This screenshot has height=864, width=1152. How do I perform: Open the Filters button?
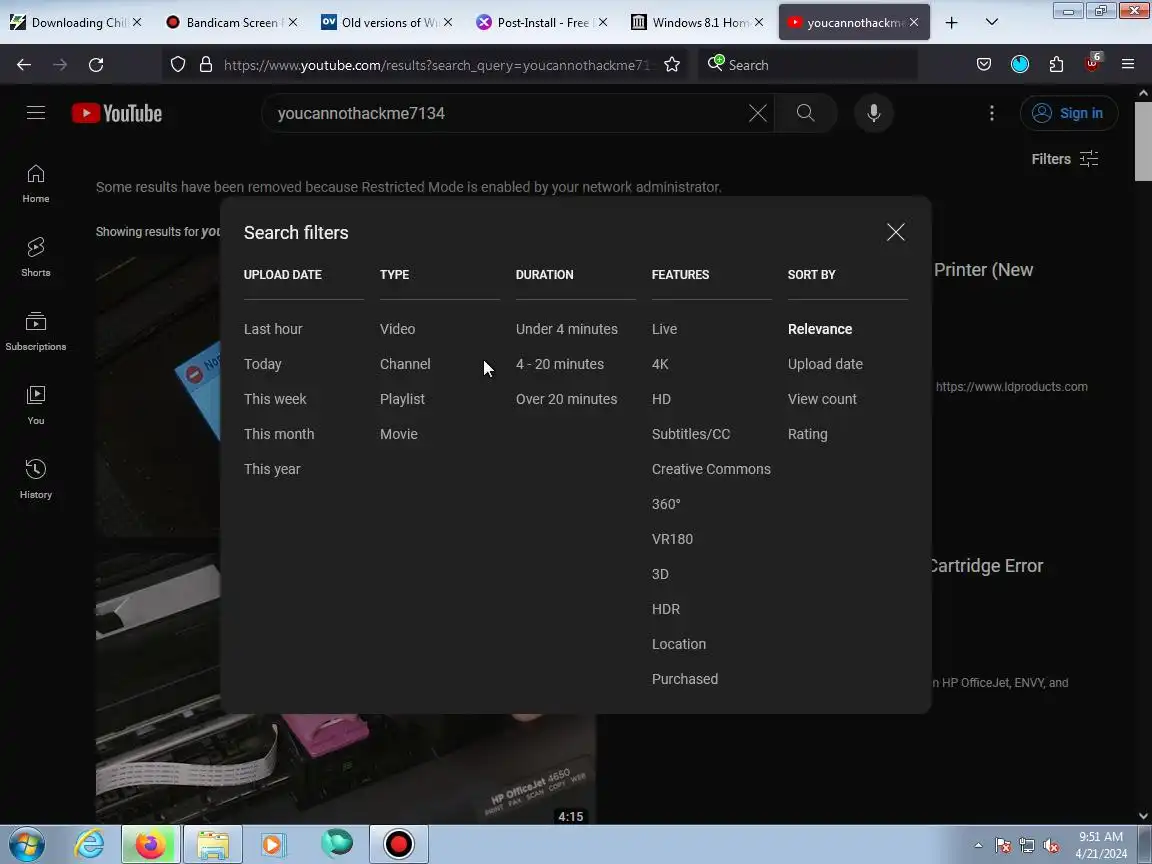coord(1065,159)
